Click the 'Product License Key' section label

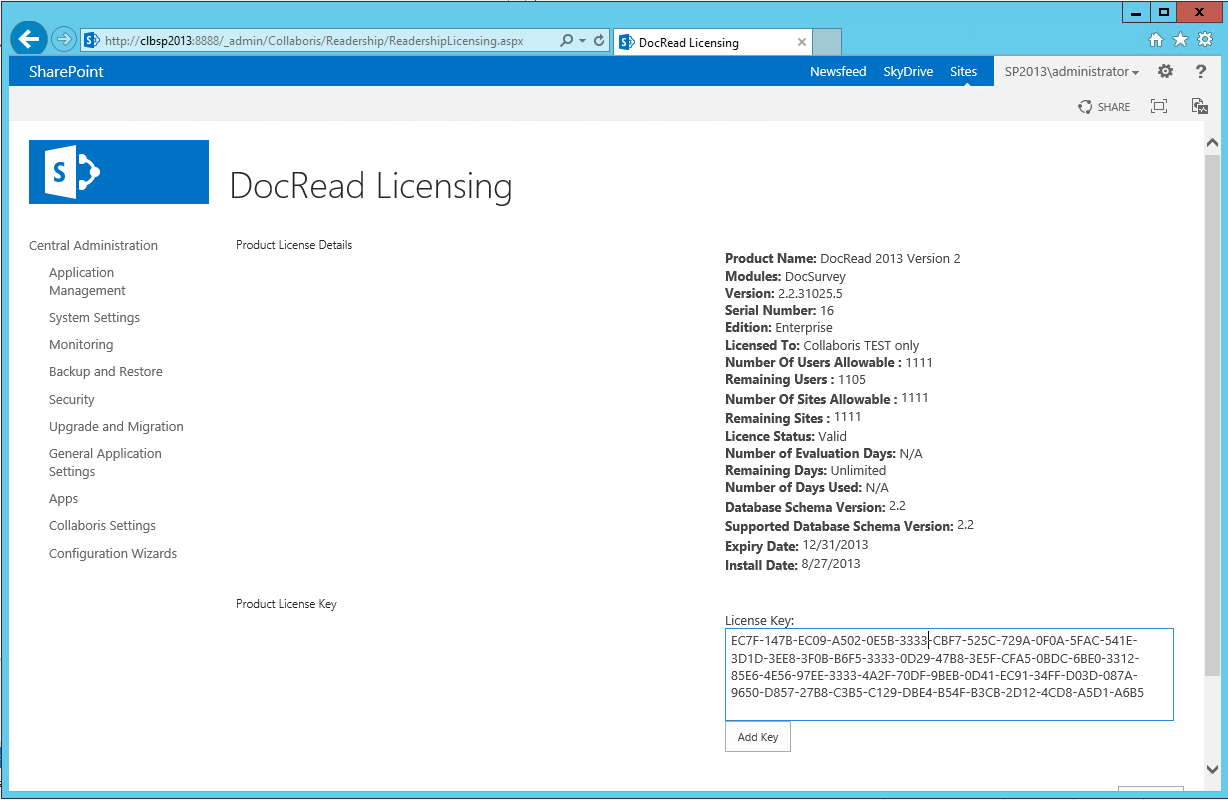(286, 604)
